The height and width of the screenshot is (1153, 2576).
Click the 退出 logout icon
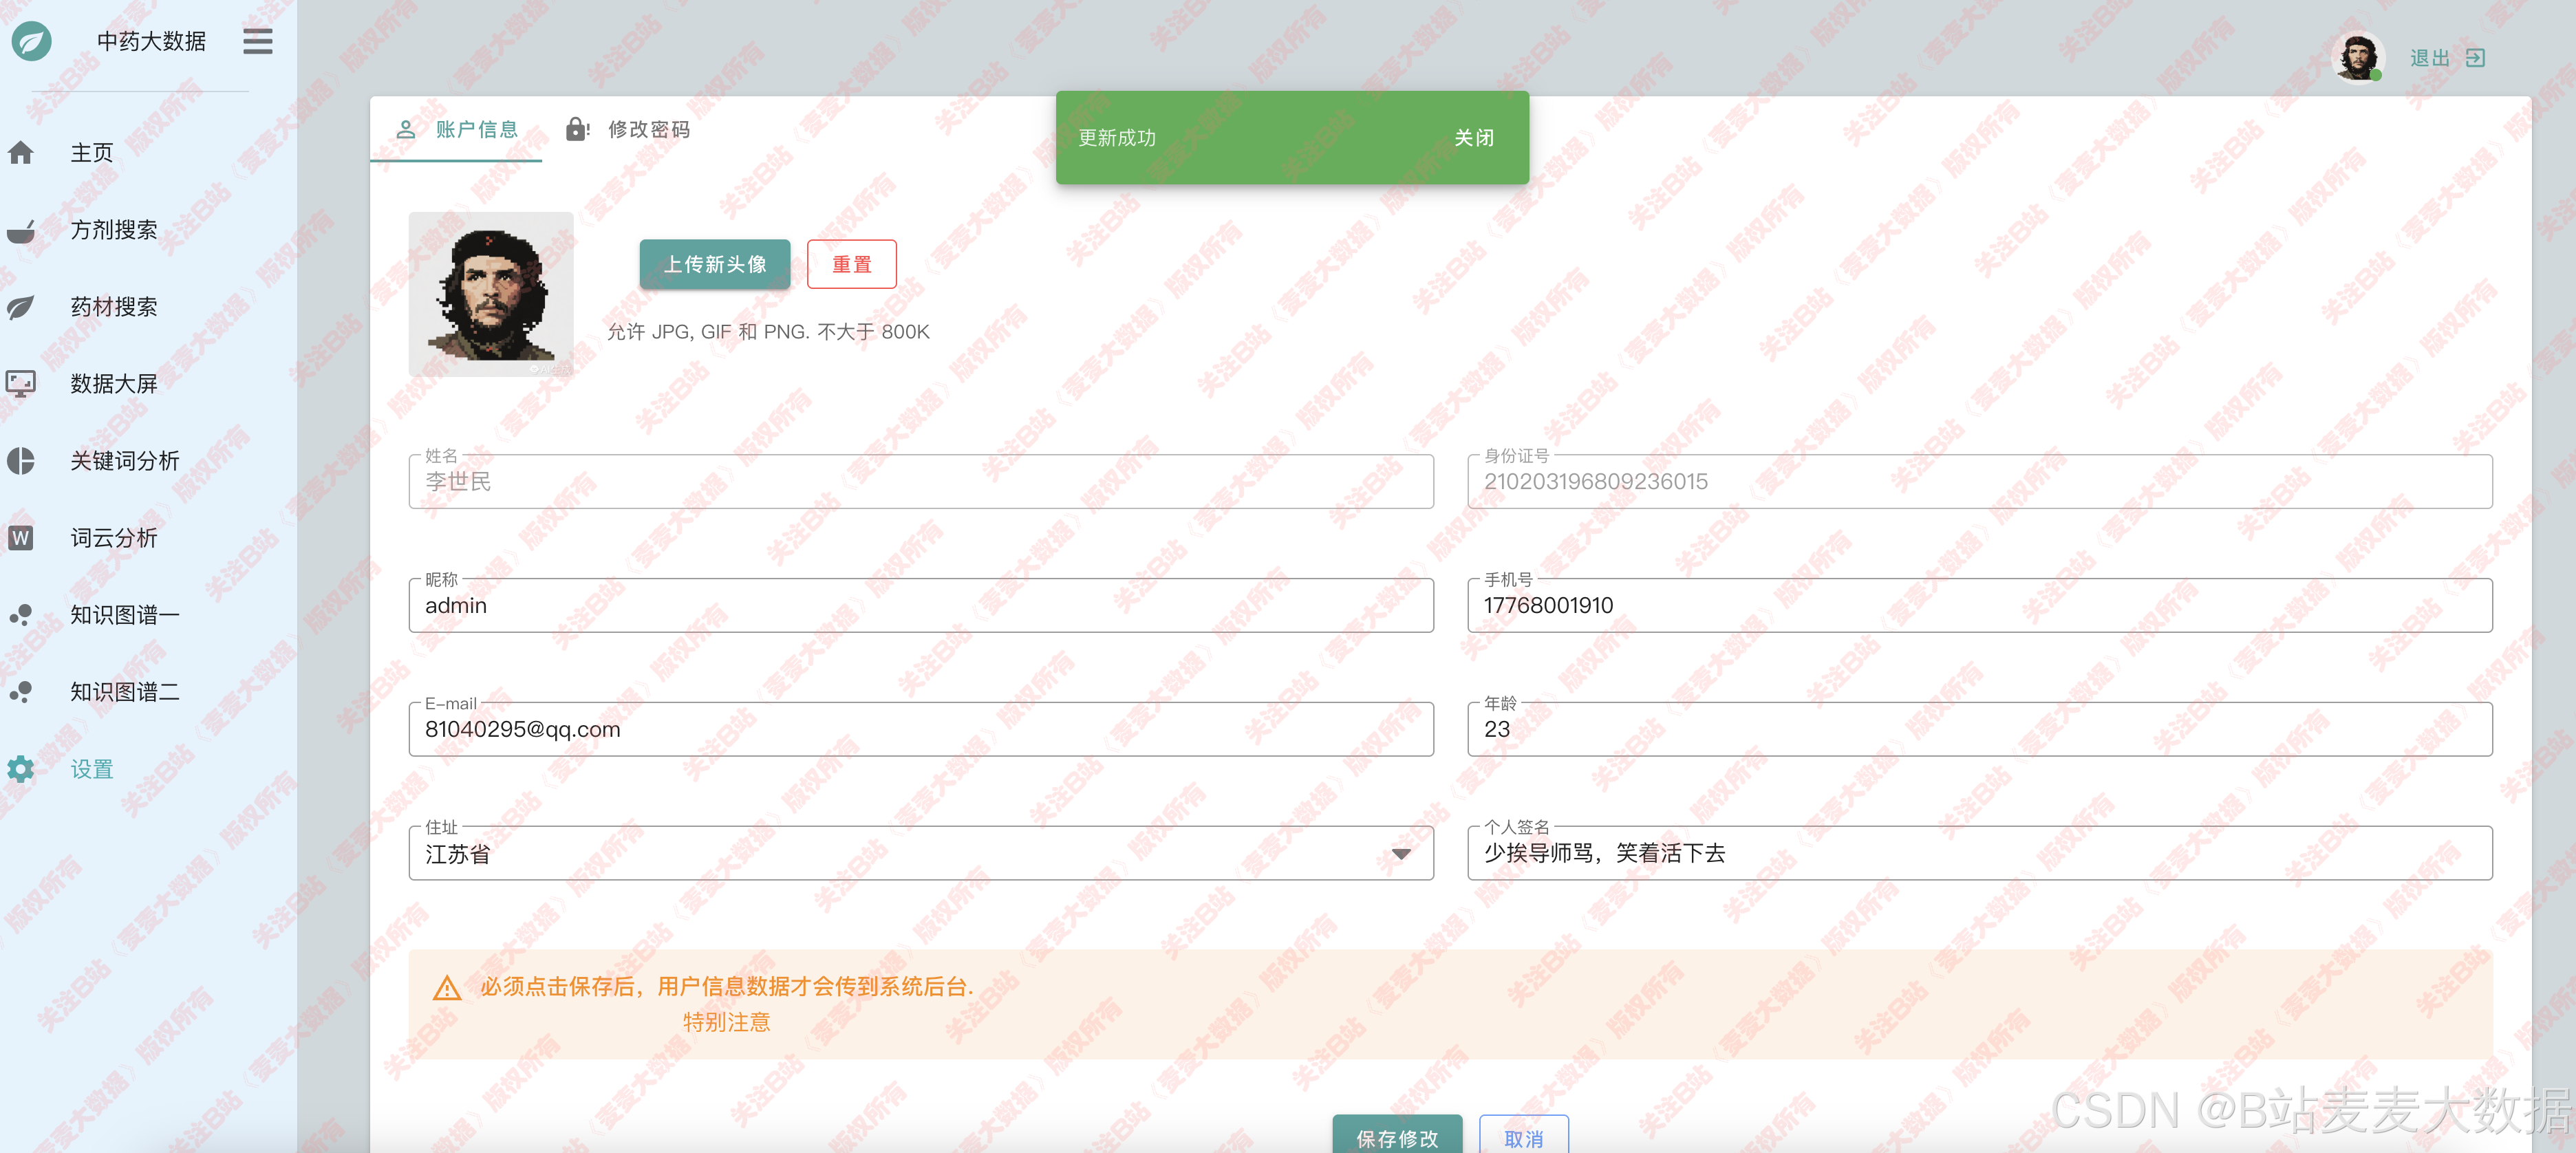2476,58
